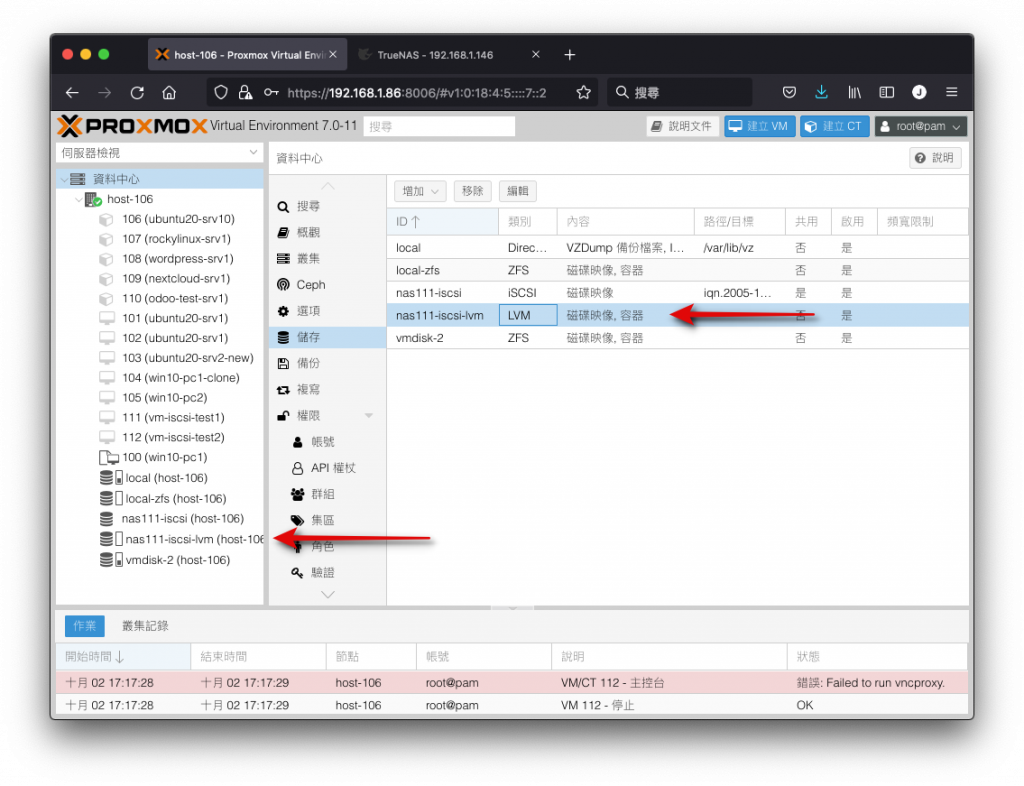
Task: Focus Proxmox header search field
Action: 440,126
